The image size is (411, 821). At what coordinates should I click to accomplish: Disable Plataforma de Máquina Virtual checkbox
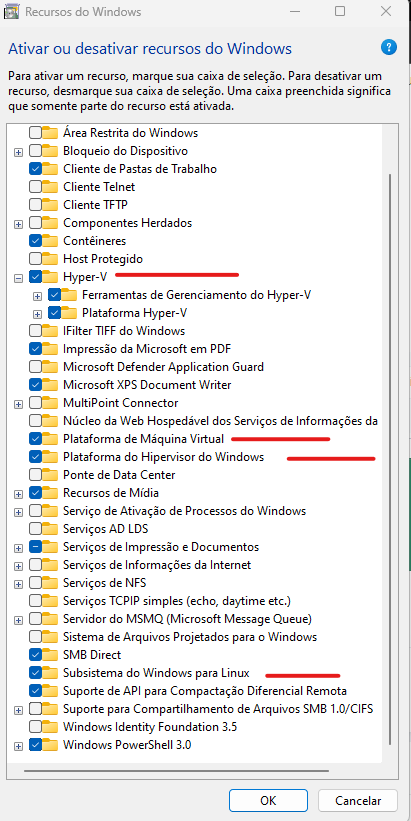click(36, 438)
